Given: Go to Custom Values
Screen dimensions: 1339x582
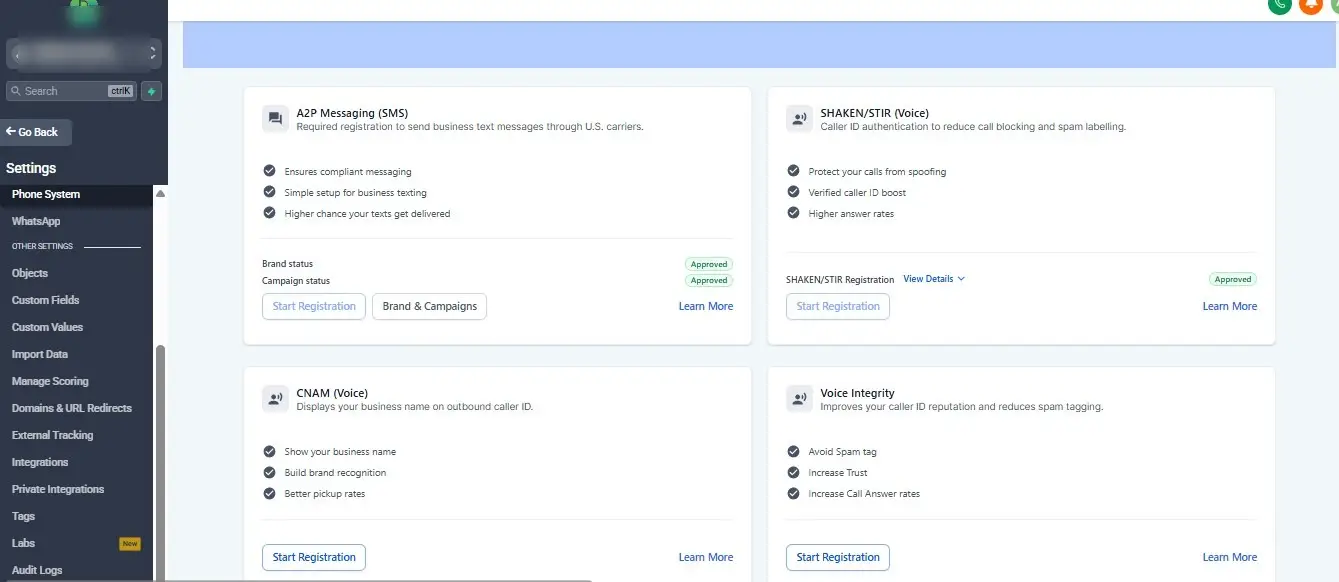Looking at the screenshot, I should click(47, 327).
